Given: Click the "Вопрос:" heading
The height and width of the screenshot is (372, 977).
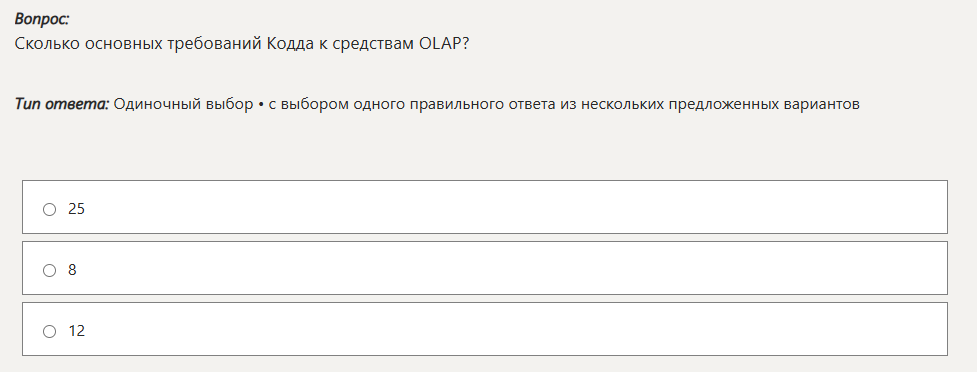Looking at the screenshot, I should click(x=42, y=19).
